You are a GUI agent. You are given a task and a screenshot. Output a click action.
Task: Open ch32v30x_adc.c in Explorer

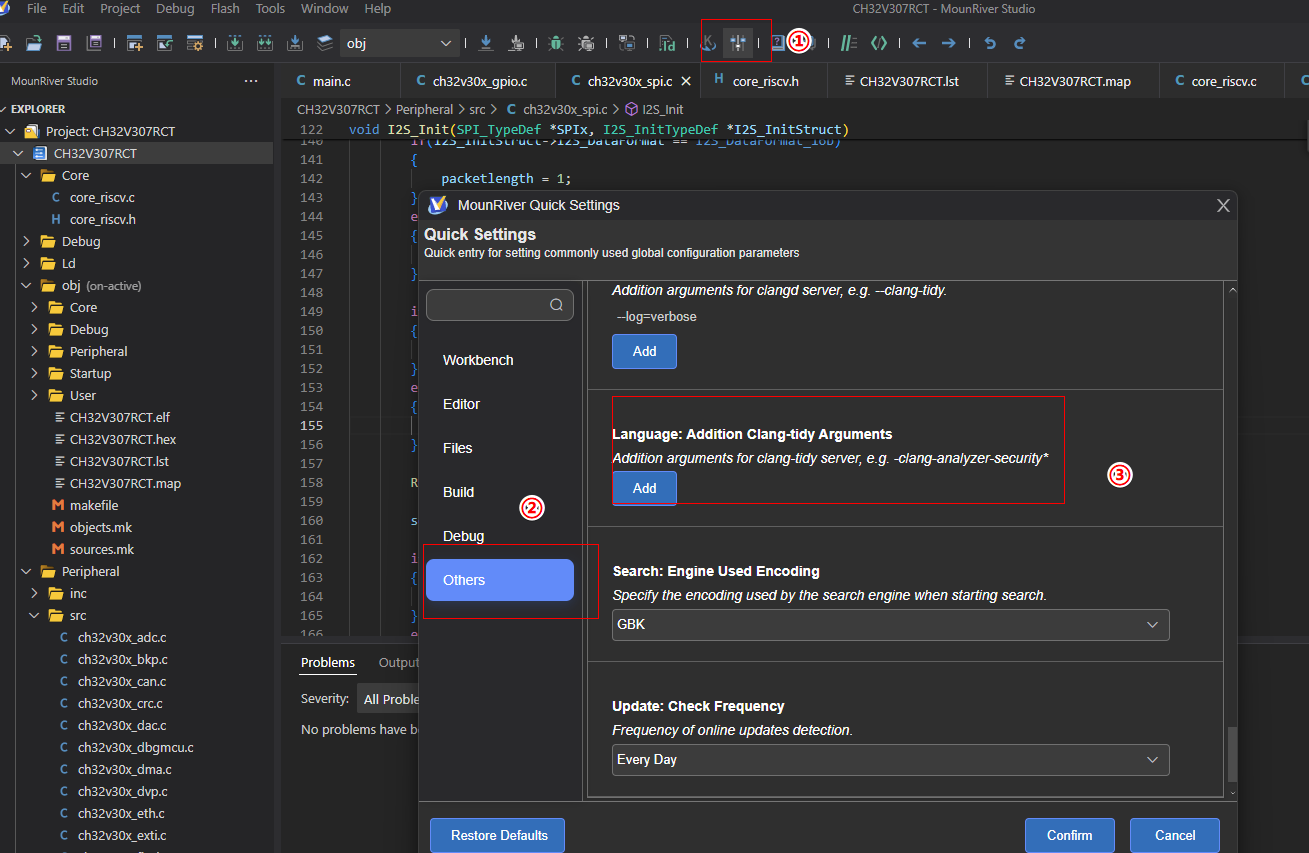(122, 637)
